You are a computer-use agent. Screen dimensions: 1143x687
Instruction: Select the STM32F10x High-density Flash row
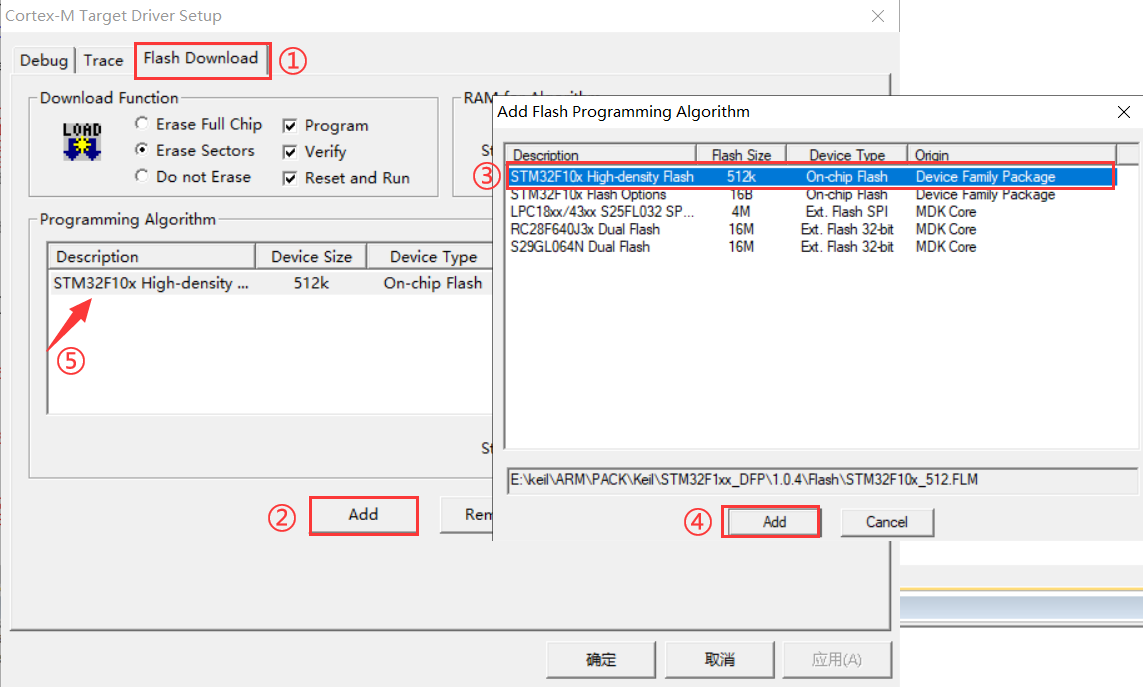(x=811, y=176)
